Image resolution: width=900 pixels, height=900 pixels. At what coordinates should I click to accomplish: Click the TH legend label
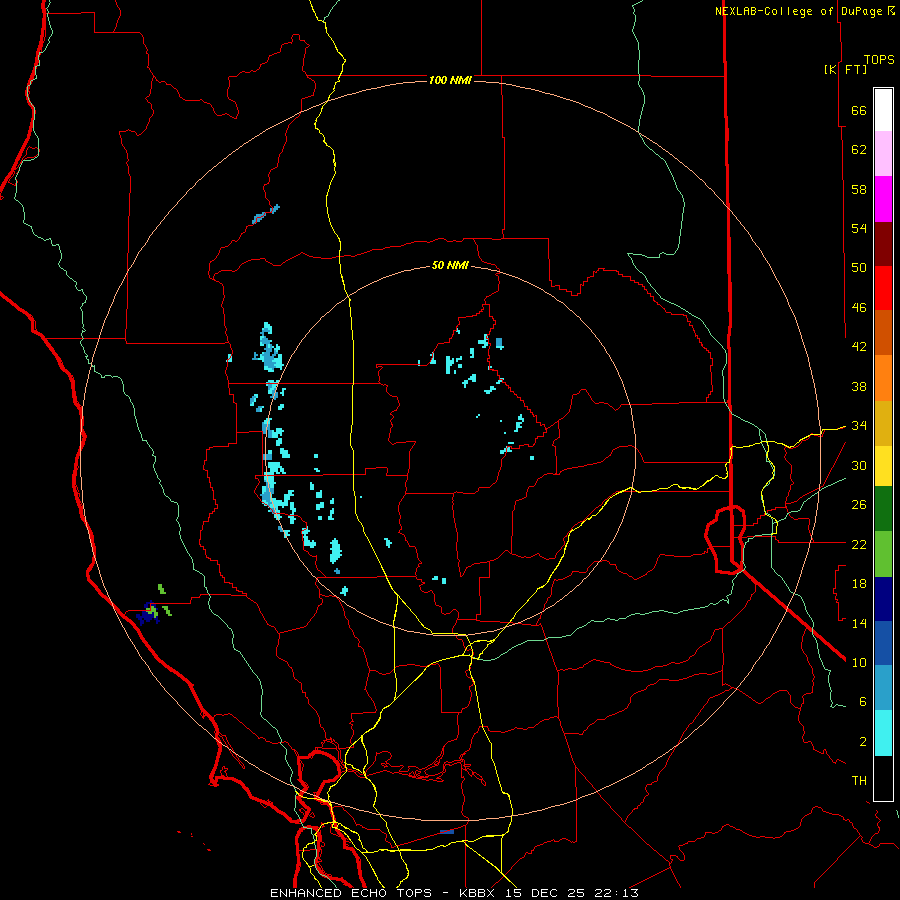(859, 781)
